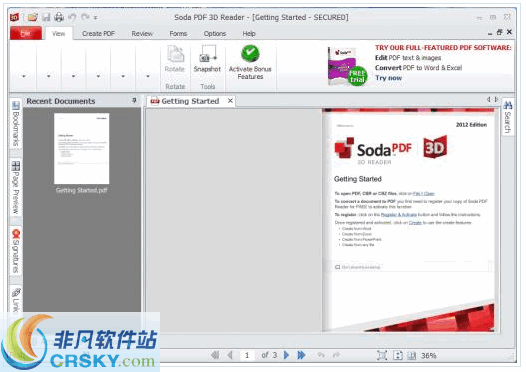
Task: Click the page number input field
Action: point(248,355)
